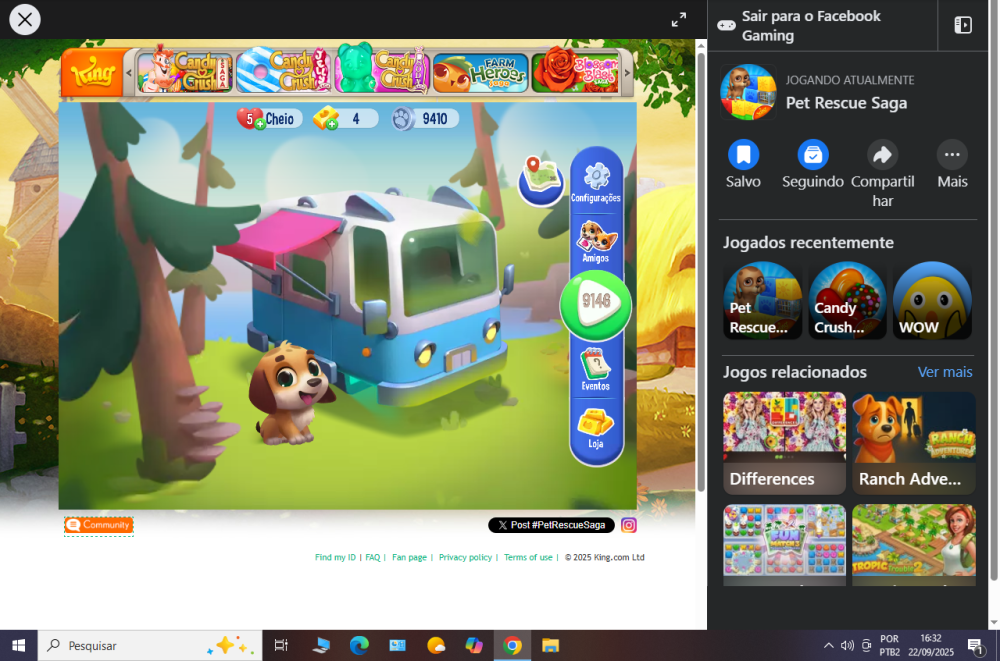Open the Fan page link
The height and width of the screenshot is (661, 1000).
pos(409,557)
